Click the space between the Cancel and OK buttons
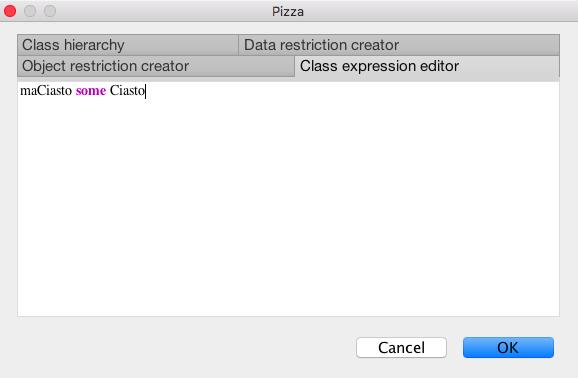578x378 pixels. click(x=455, y=347)
